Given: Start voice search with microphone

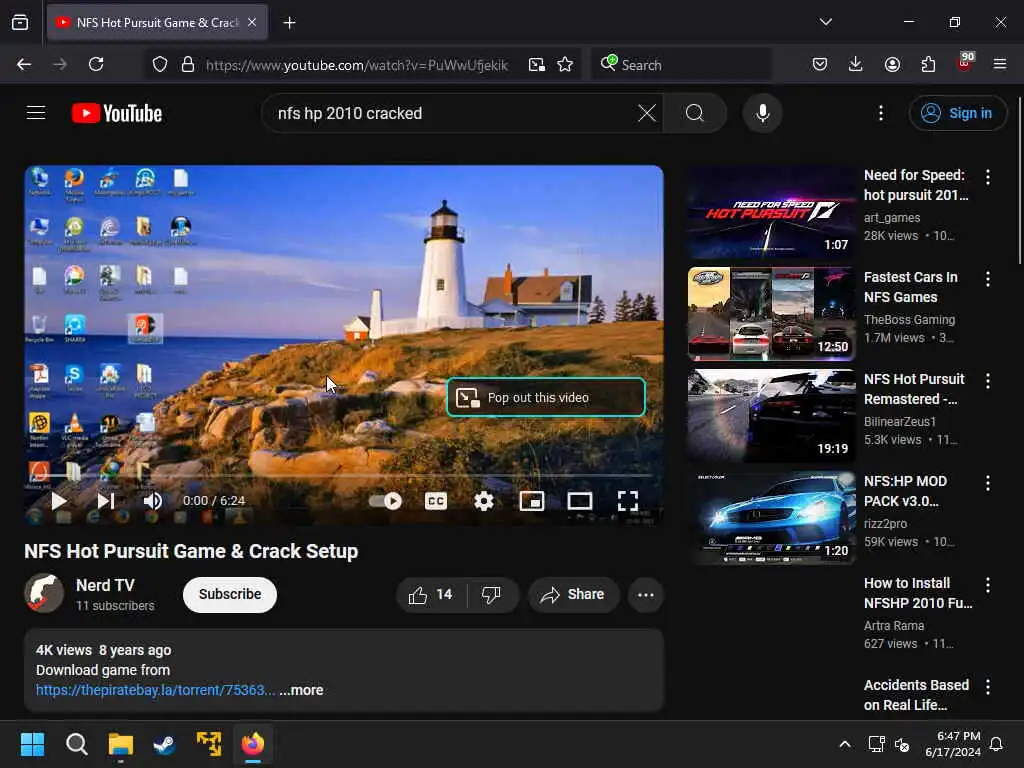Looking at the screenshot, I should tap(762, 113).
